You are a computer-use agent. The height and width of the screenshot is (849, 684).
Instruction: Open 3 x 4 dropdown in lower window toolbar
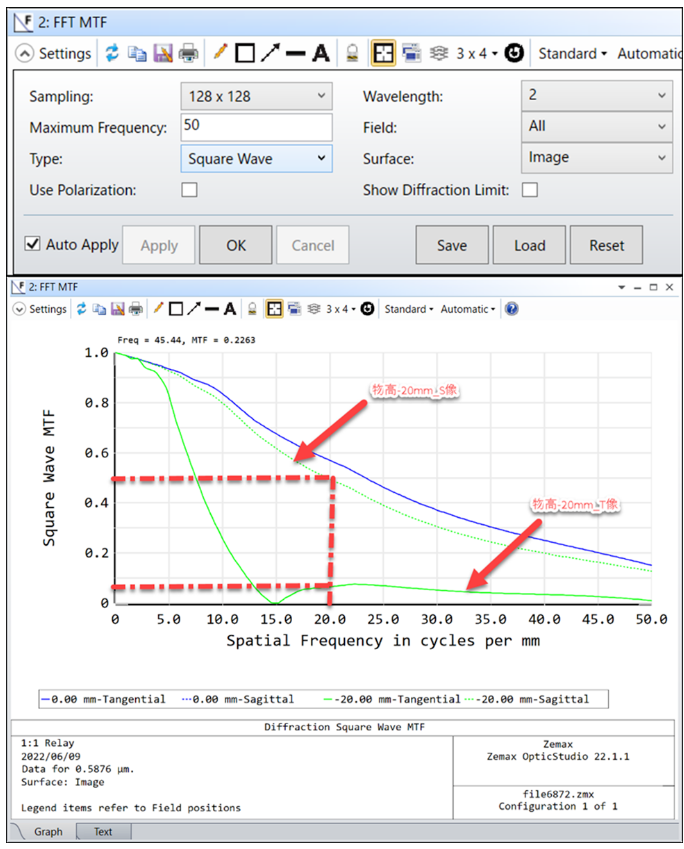tap(341, 309)
